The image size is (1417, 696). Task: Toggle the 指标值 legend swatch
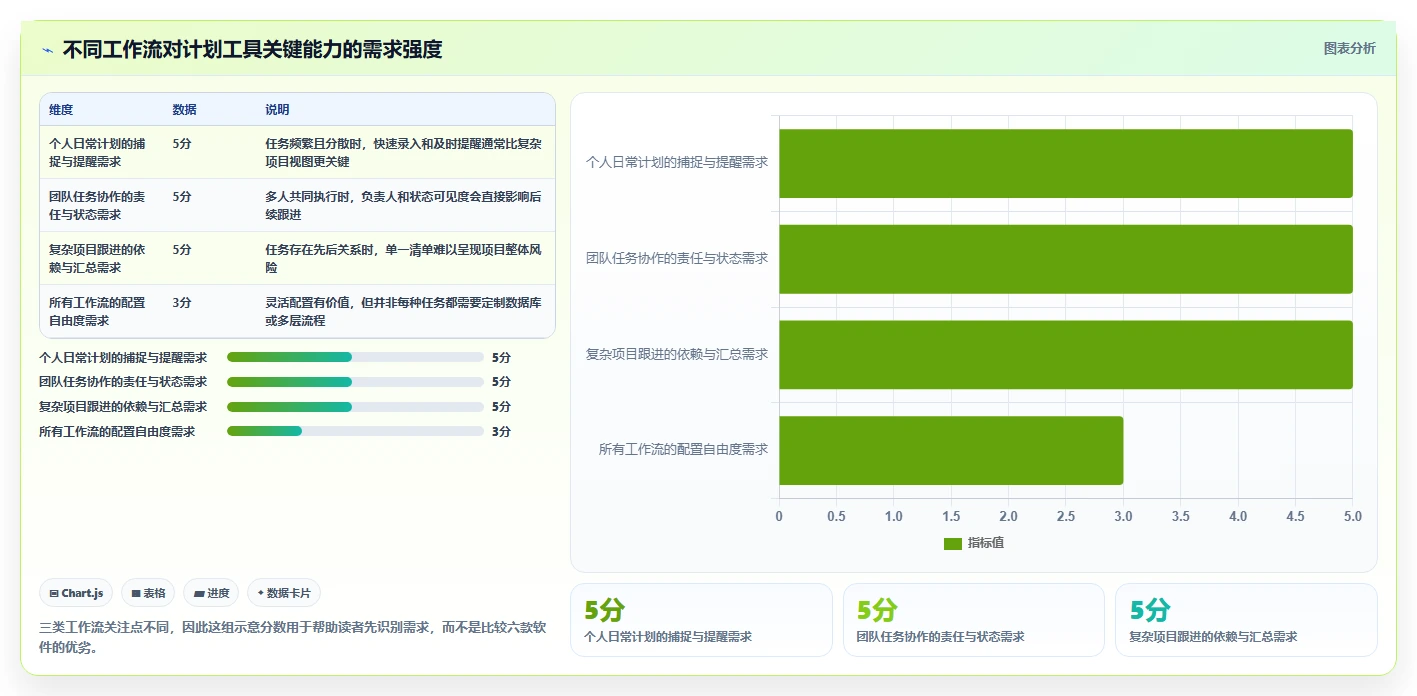(953, 543)
